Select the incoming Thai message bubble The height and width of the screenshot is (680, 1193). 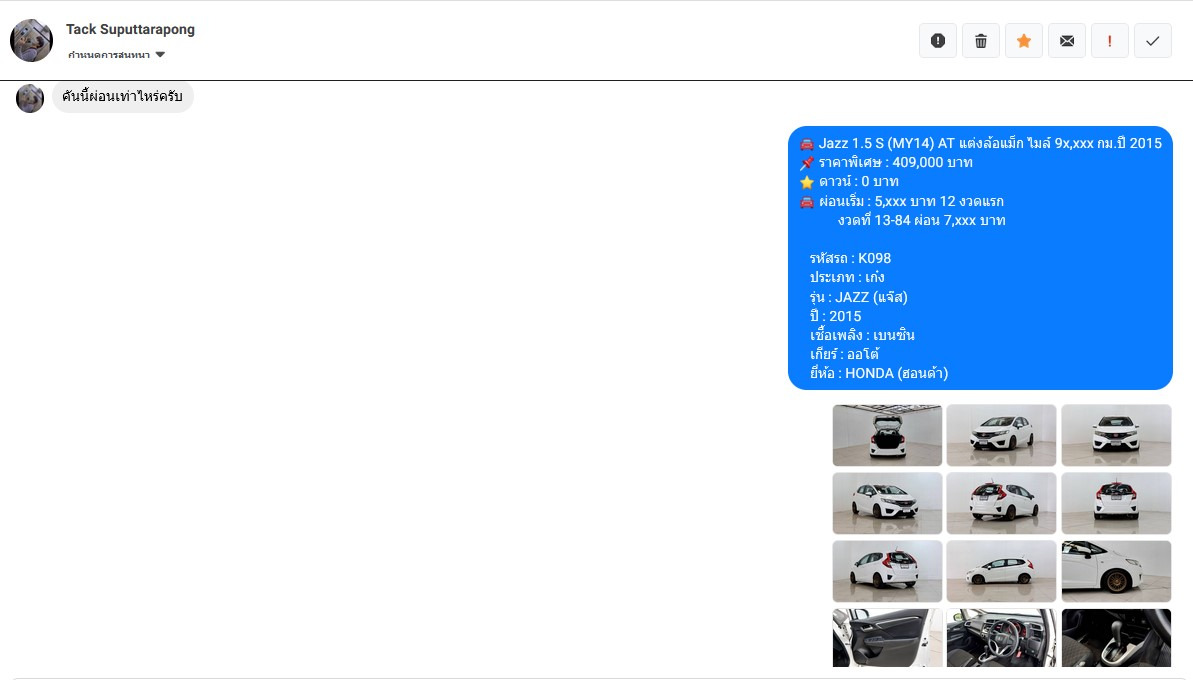point(122,97)
